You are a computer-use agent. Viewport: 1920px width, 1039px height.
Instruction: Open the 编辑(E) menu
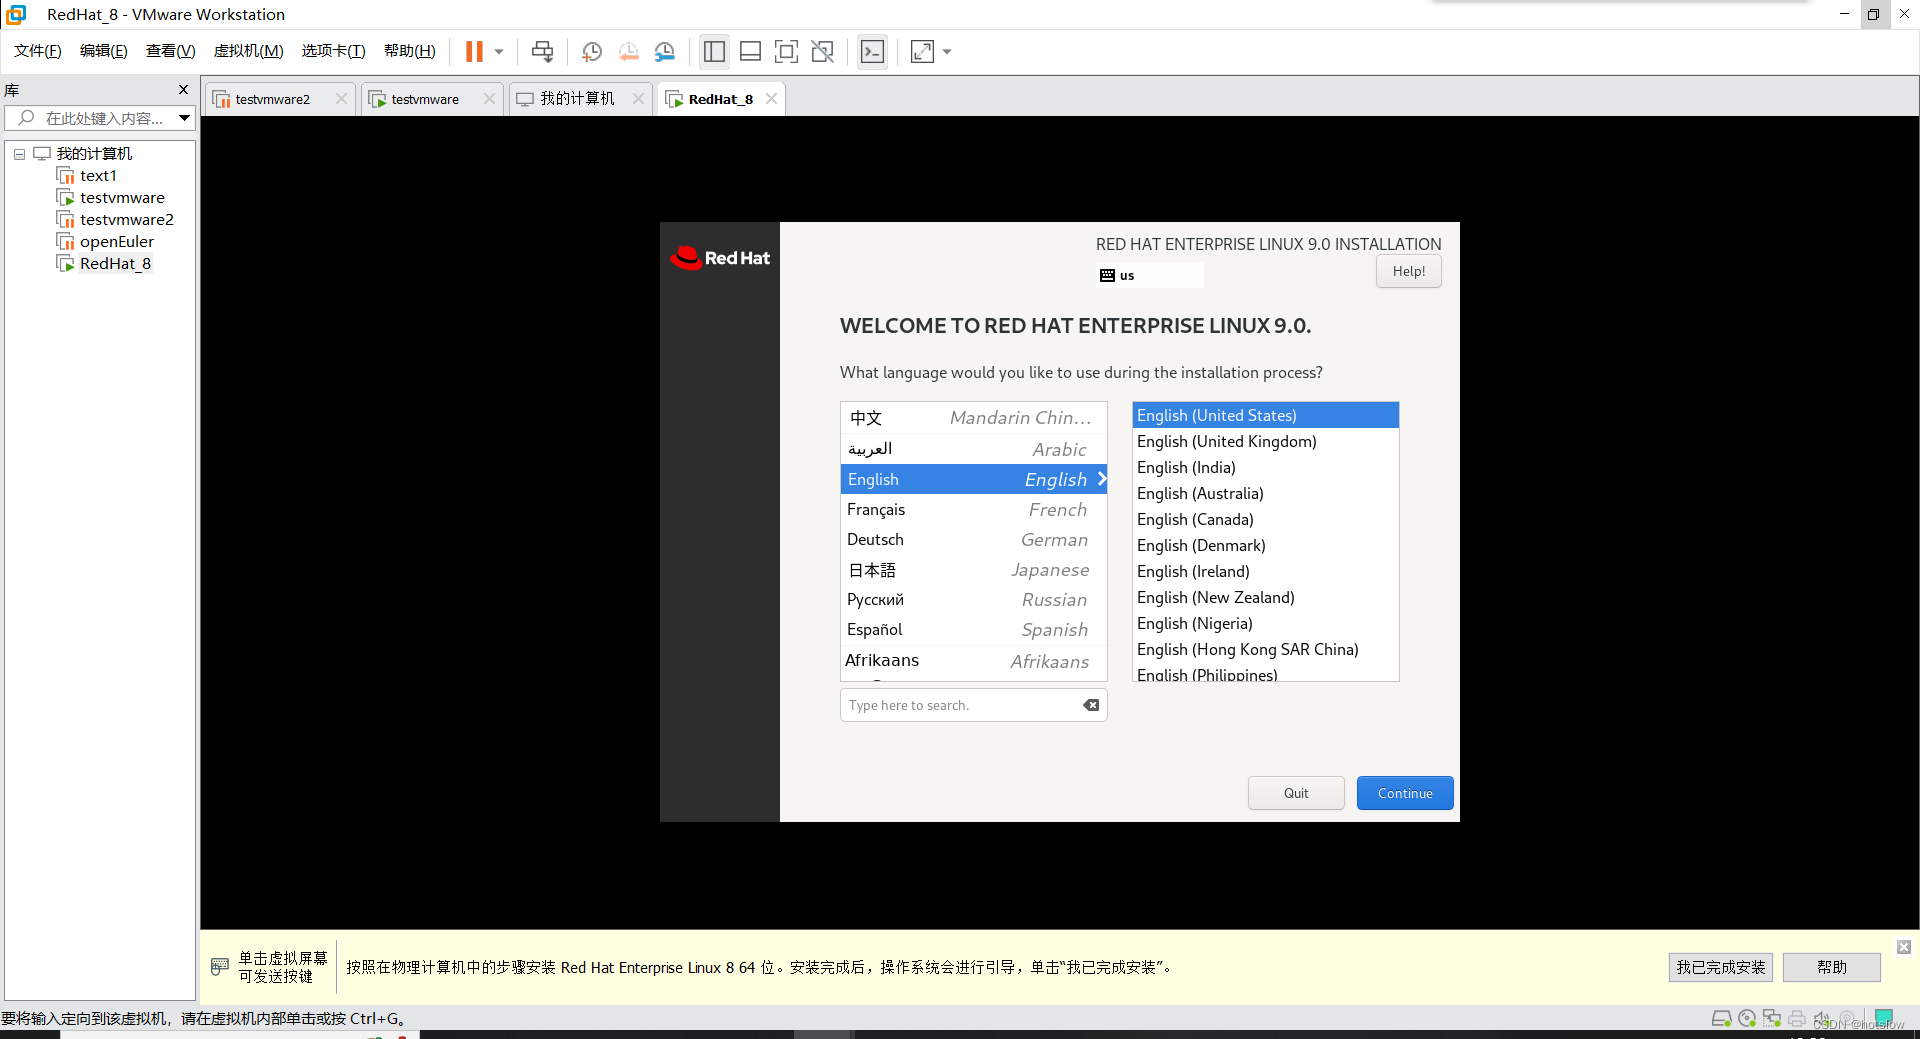pos(104,51)
